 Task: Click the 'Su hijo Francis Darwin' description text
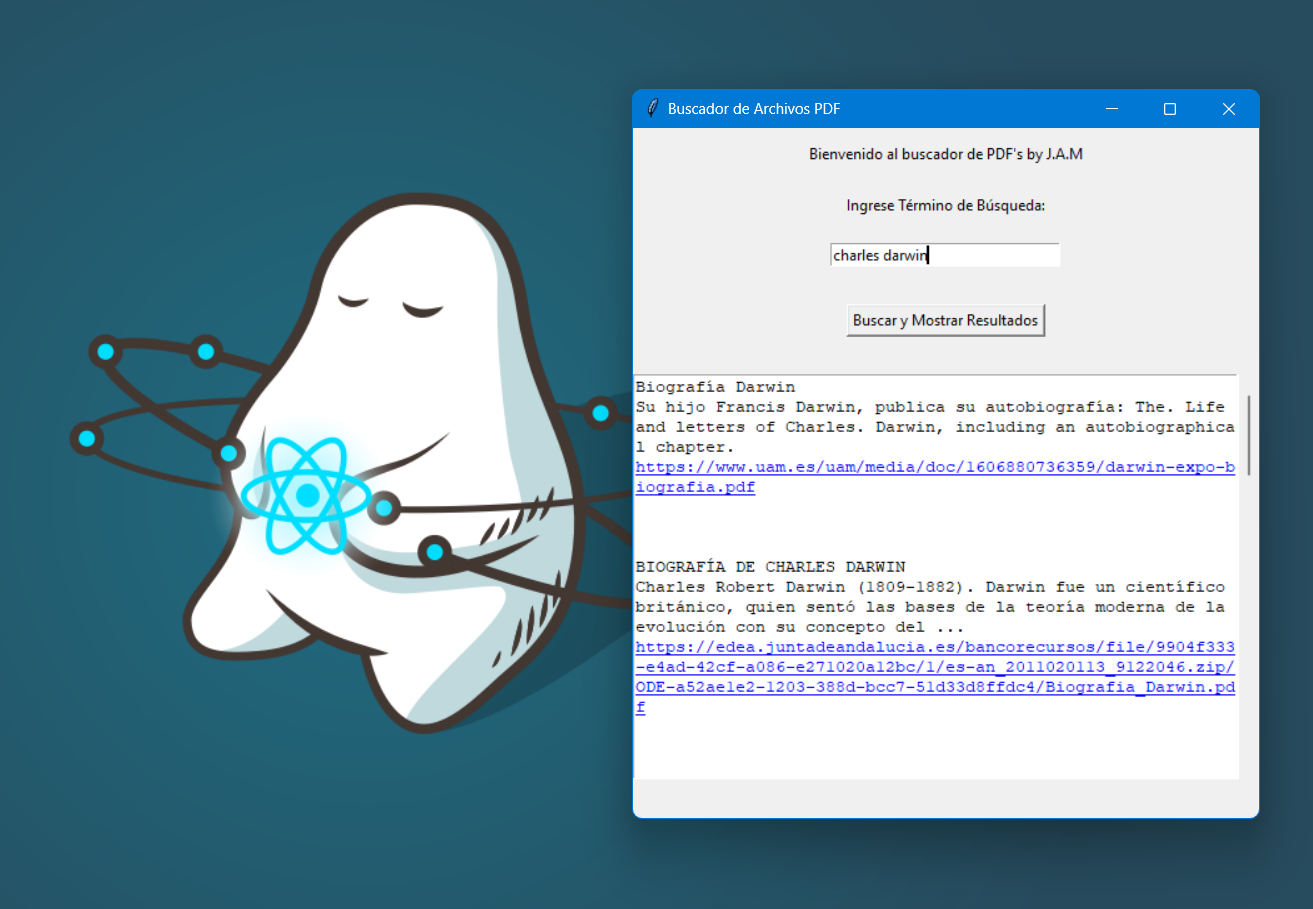click(x=935, y=427)
